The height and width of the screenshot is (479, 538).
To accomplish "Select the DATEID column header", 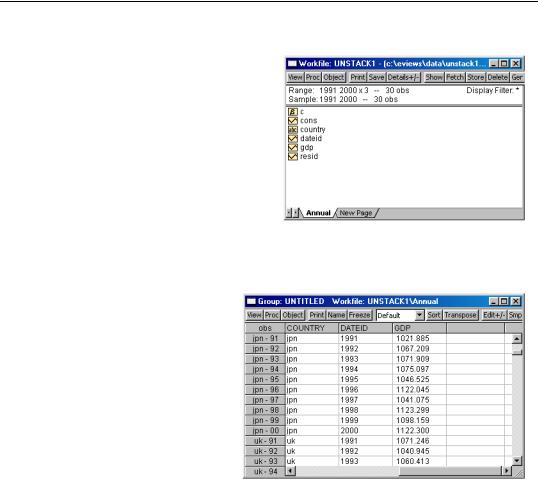I will [365, 328].
